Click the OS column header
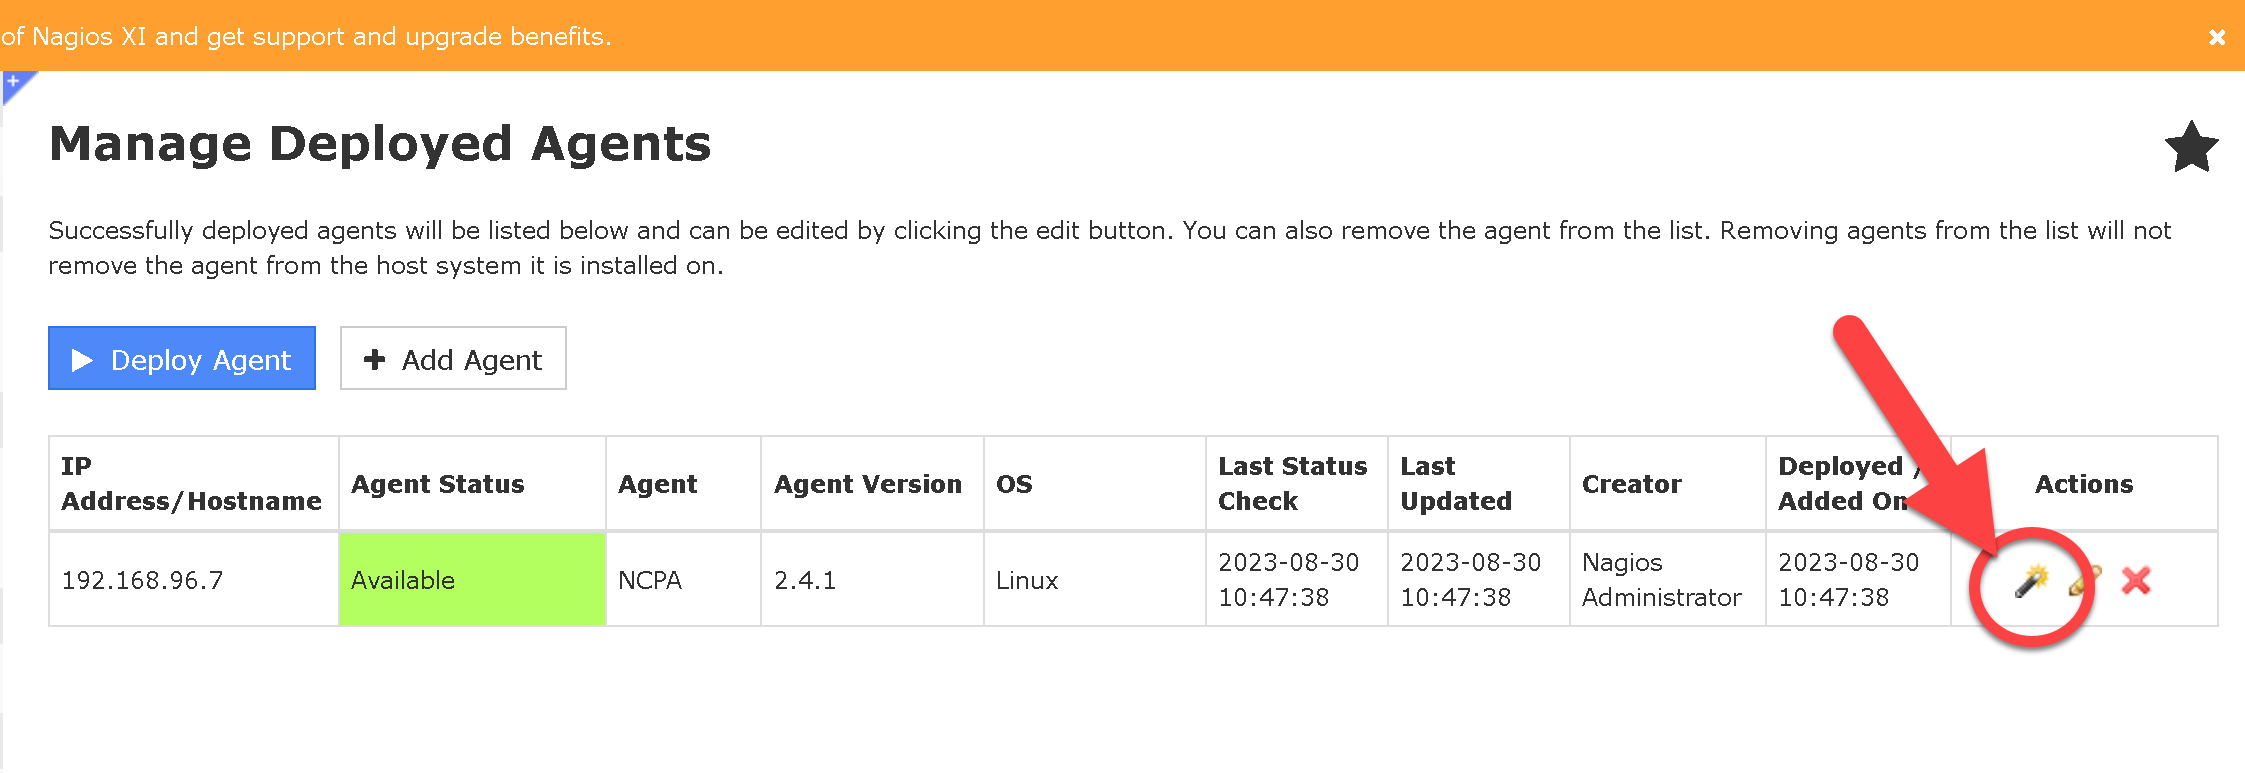This screenshot has height=773, width=2245. click(x=1014, y=484)
